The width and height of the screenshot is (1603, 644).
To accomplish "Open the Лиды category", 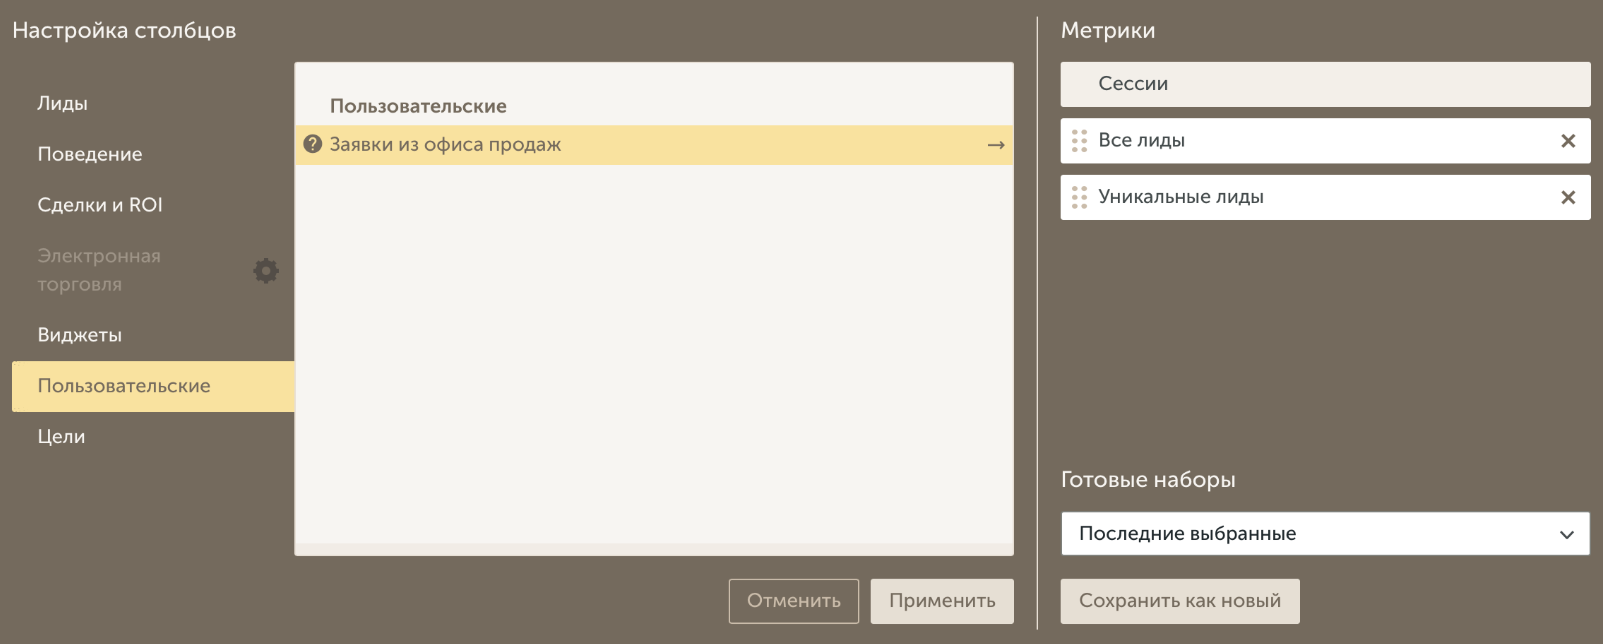I will click(62, 103).
